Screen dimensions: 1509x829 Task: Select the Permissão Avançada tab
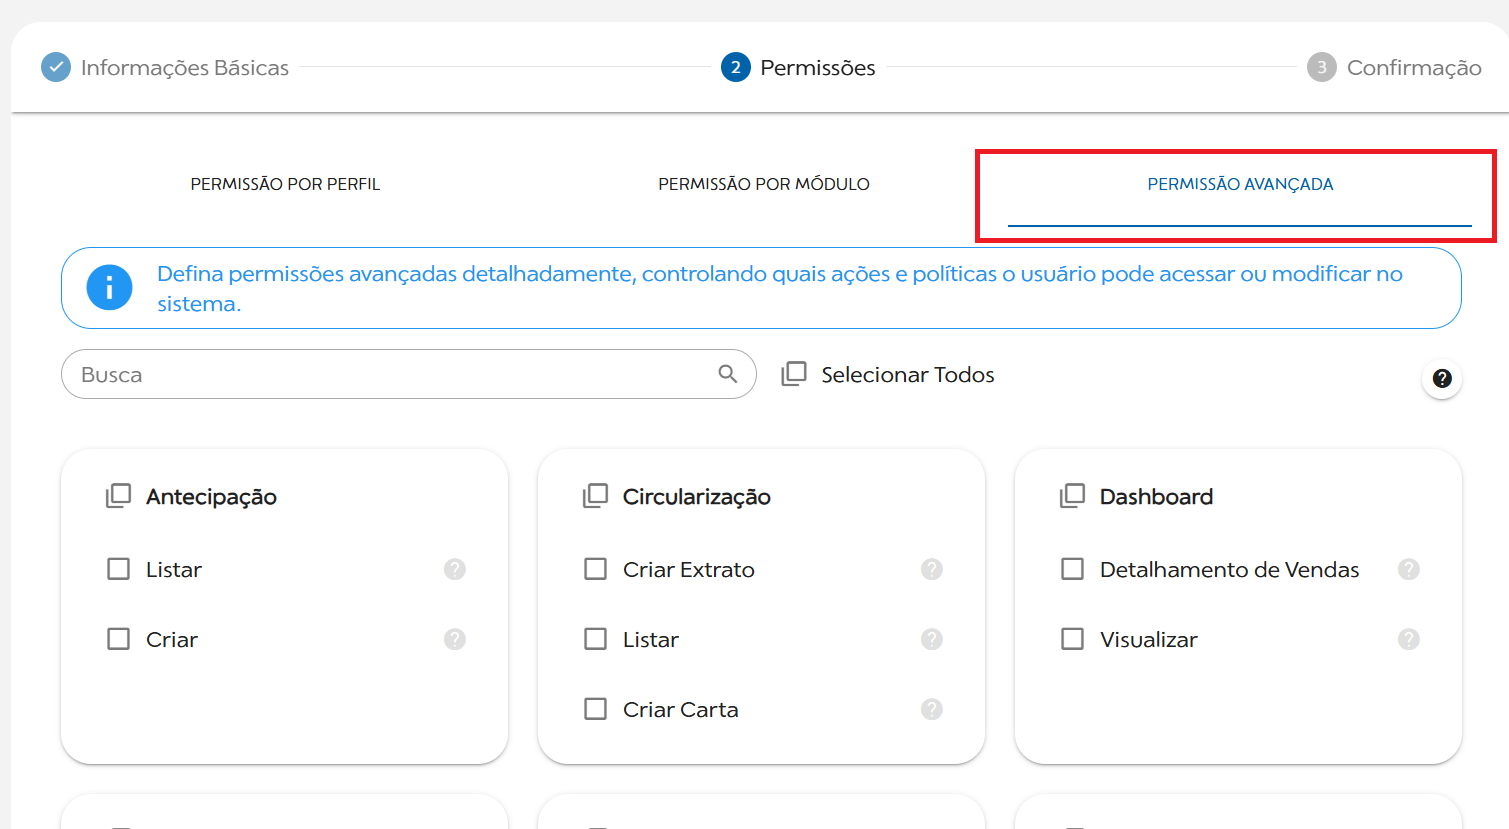tap(1239, 184)
